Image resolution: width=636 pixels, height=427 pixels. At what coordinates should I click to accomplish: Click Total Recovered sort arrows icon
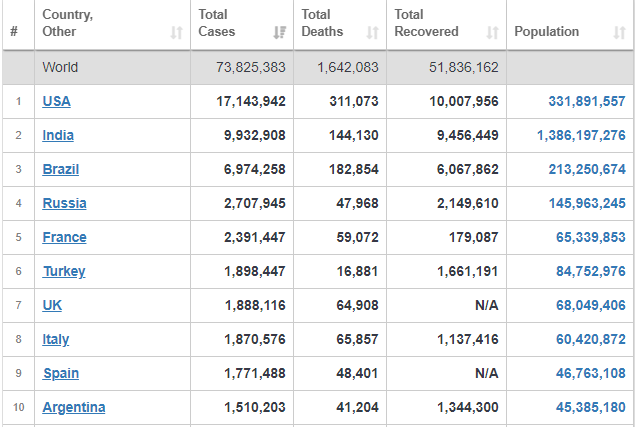pyautogui.click(x=492, y=32)
